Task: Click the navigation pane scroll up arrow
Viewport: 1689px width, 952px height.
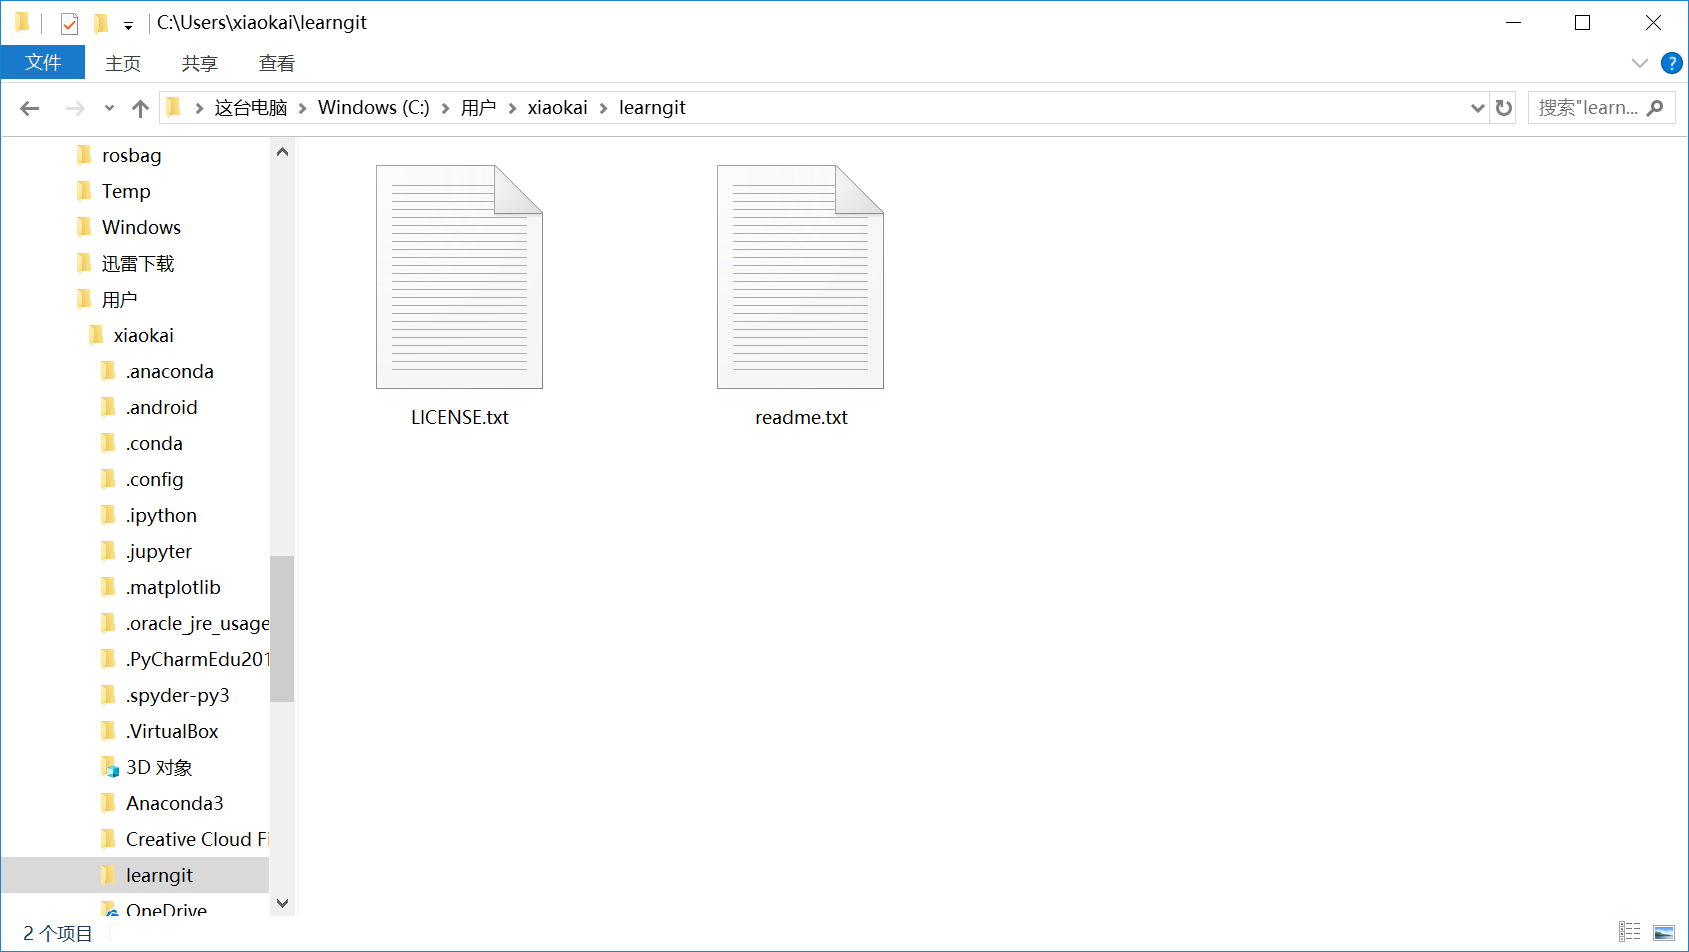Action: pos(282,152)
